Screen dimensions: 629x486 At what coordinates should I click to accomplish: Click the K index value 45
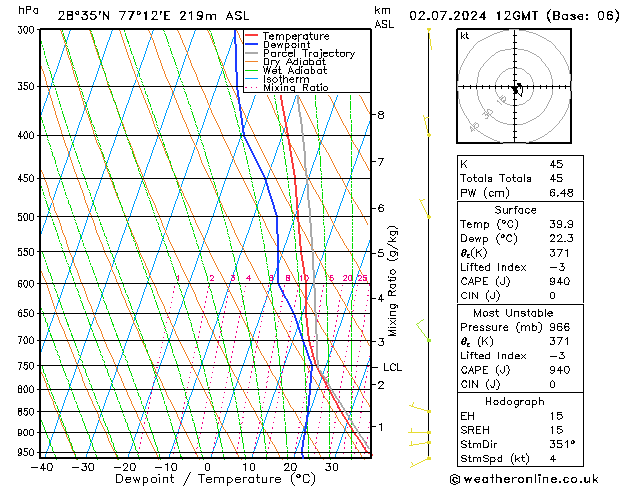(x=556, y=164)
